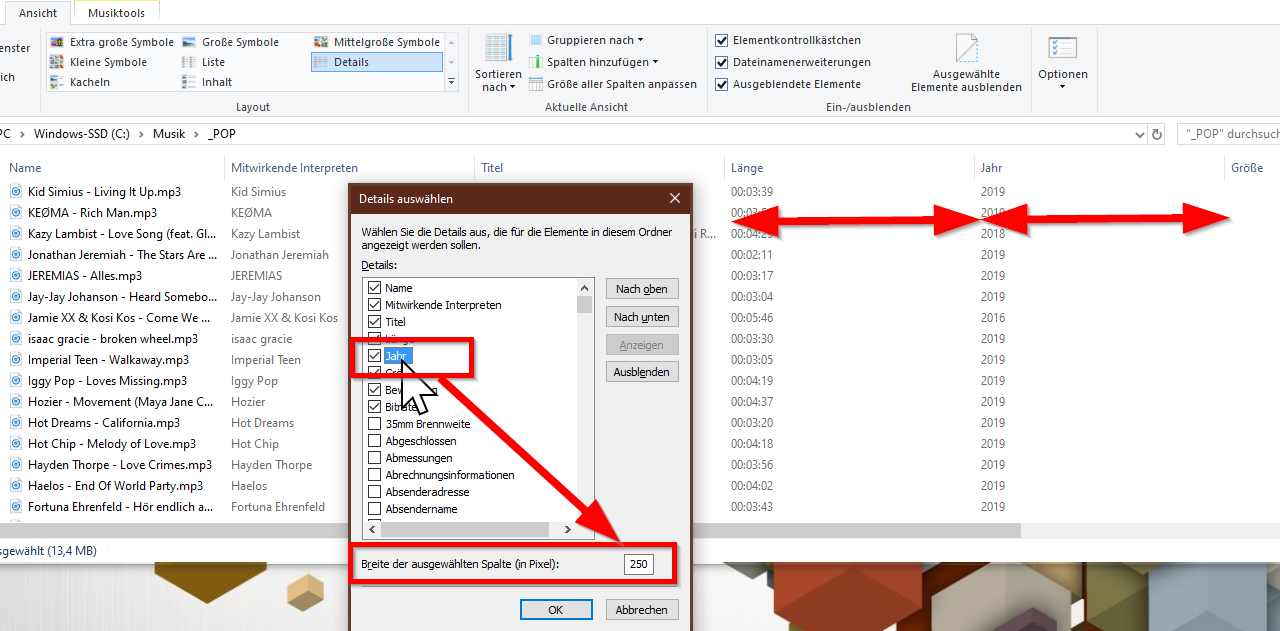This screenshot has height=631, width=1280.
Task: Open the address bar history dropdown
Action: tap(1141, 134)
